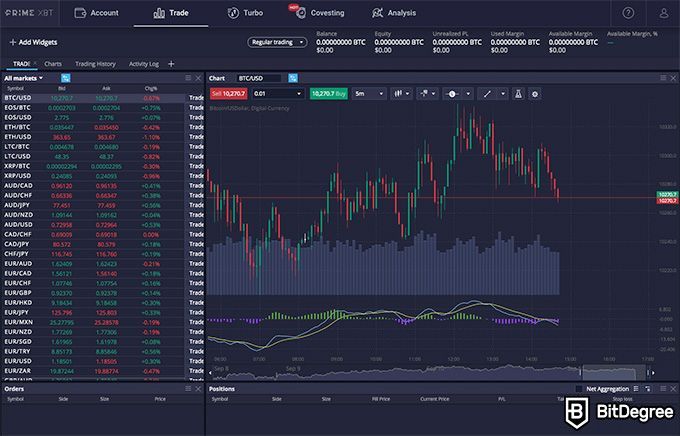
Task: Click Trade button for EUR/USD row
Action: coord(196,361)
